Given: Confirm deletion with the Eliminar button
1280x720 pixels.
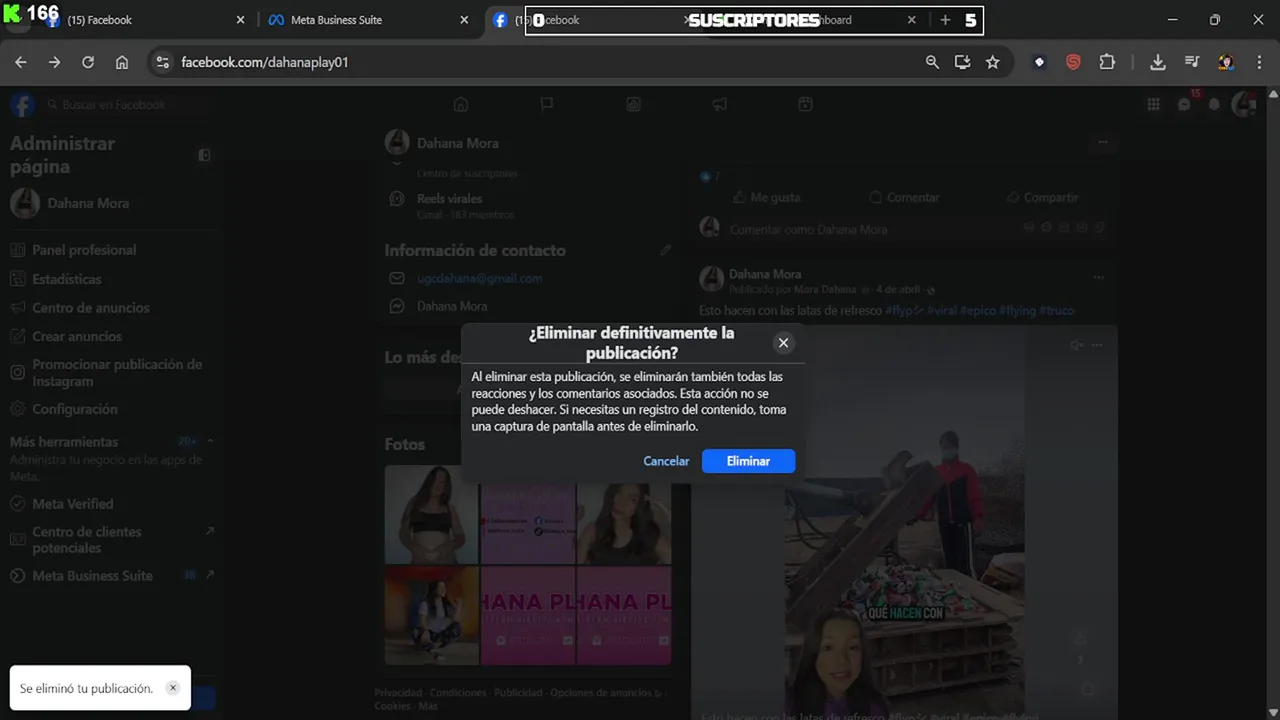Looking at the screenshot, I should click(x=748, y=461).
